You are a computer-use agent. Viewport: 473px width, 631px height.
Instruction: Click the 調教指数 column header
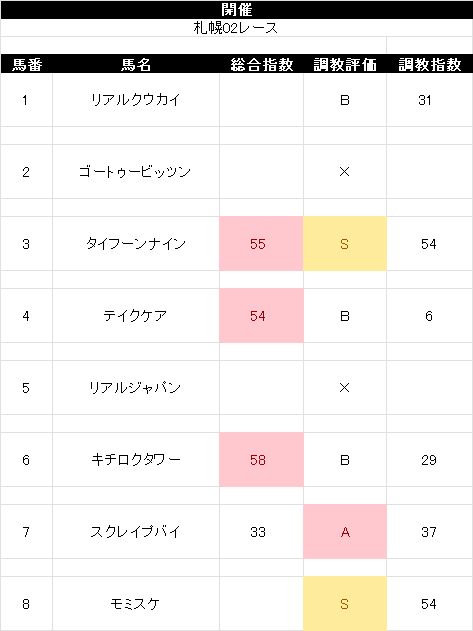pyautogui.click(x=430, y=64)
